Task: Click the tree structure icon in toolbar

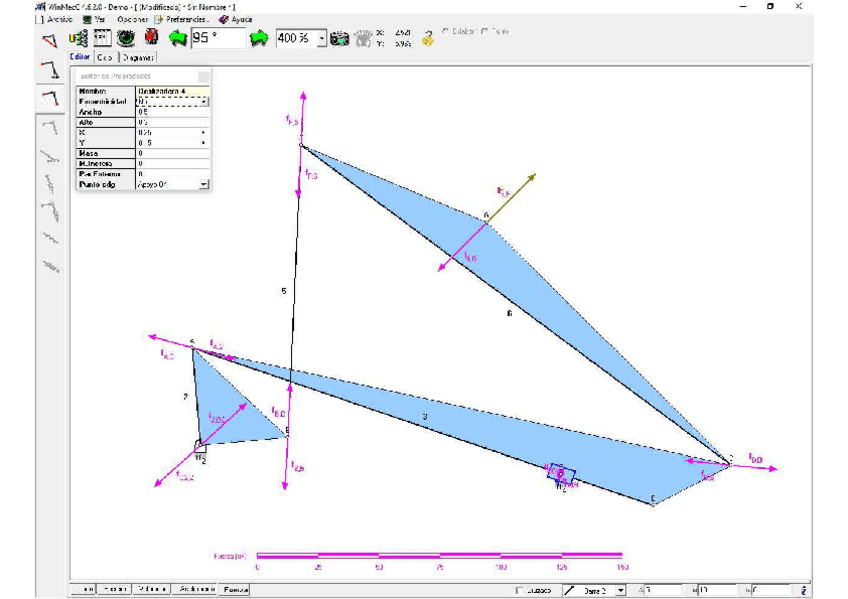Action: click(78, 38)
